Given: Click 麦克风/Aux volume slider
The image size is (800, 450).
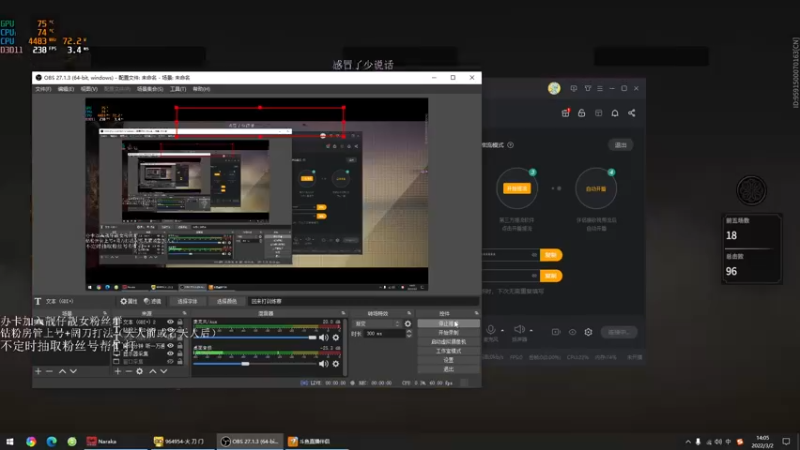Looking at the screenshot, I should pos(255,337).
